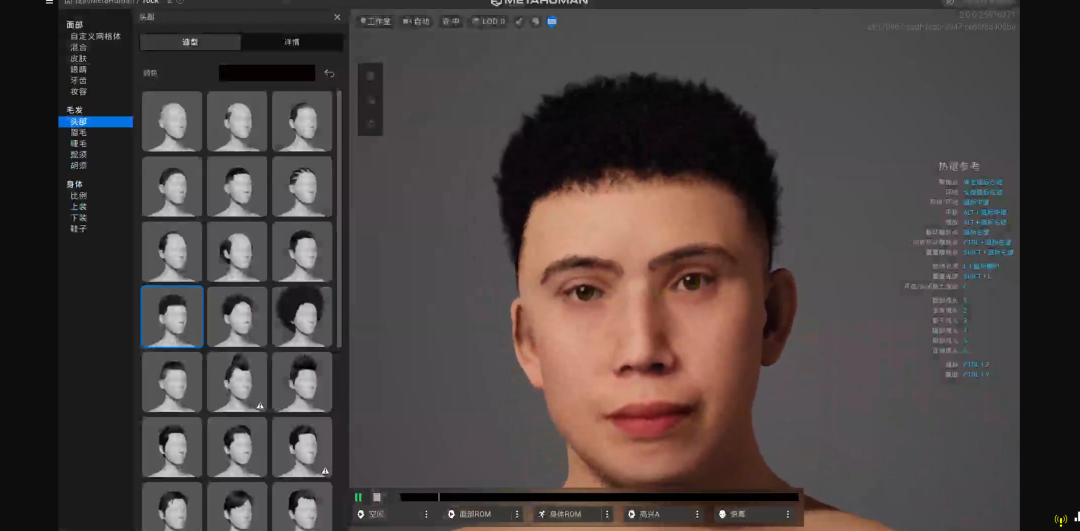Open the 中 quality dropdown
Viewport: 1080px width, 531px height.
[x=451, y=21]
